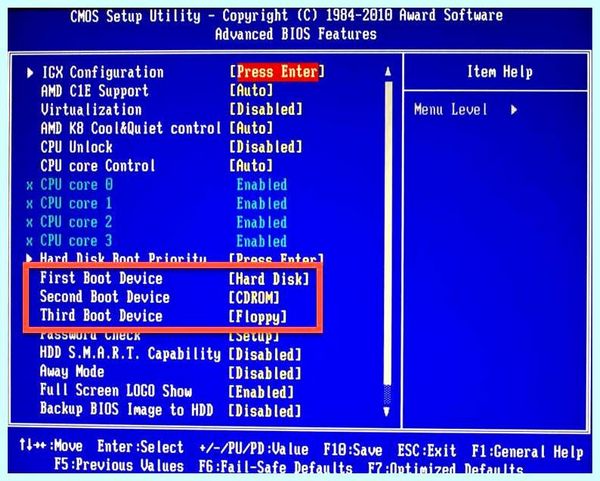Select the CPU Unlock label
Screen dimensions: 600x481
coord(77,147)
